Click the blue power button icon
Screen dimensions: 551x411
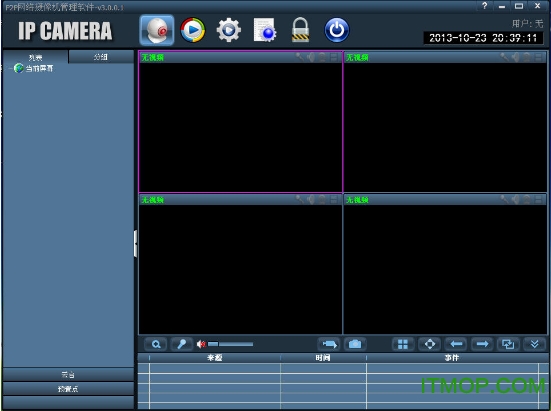click(x=337, y=30)
